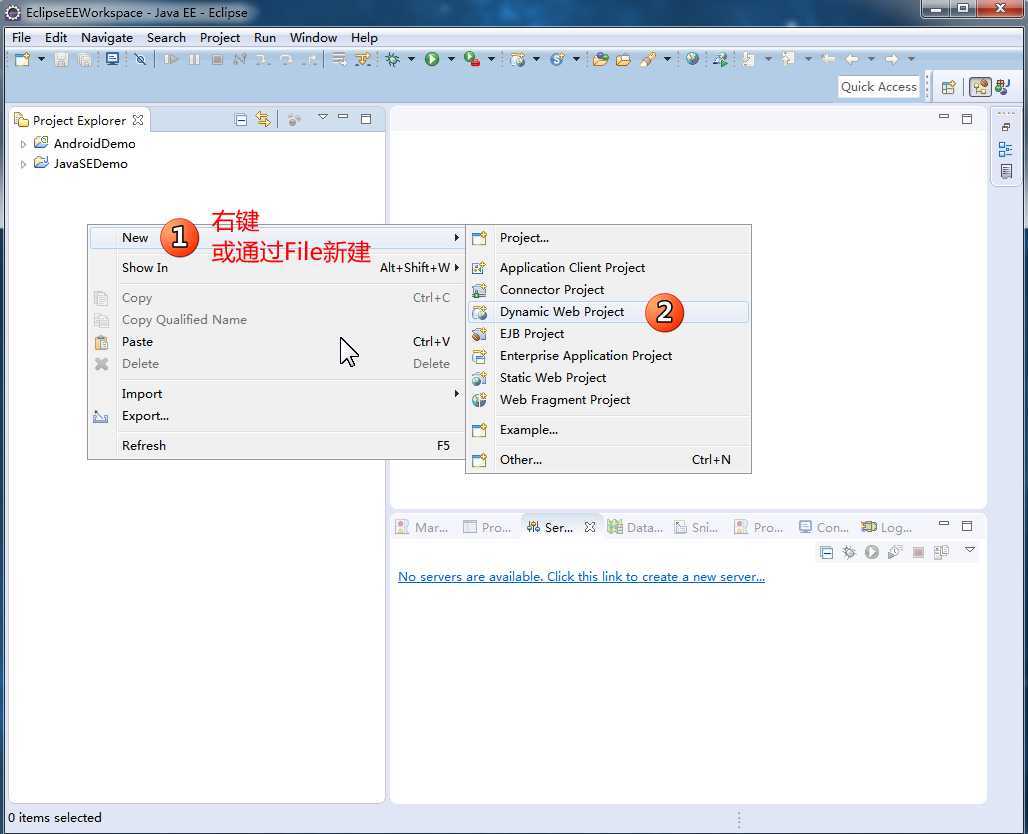
Task: Click the Forward navigation arrow icon
Action: pyautogui.click(x=892, y=59)
